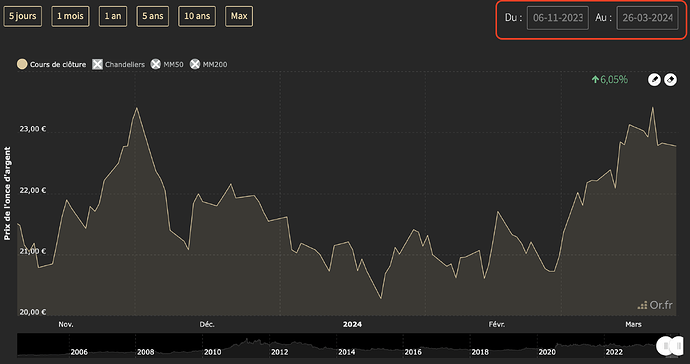Viewport: 690px width, 364px height.
Task: Click the navigator left range handle
Action: point(663,346)
